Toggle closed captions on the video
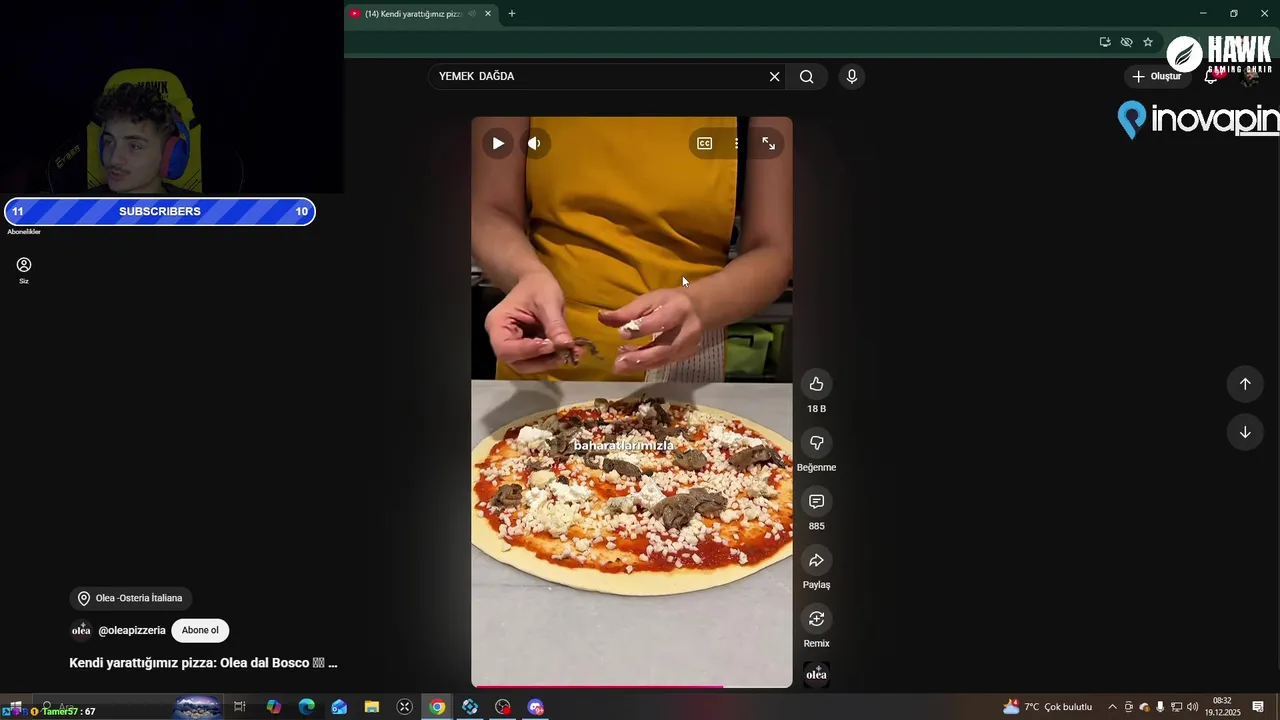Viewport: 1280px width, 720px height. (704, 143)
